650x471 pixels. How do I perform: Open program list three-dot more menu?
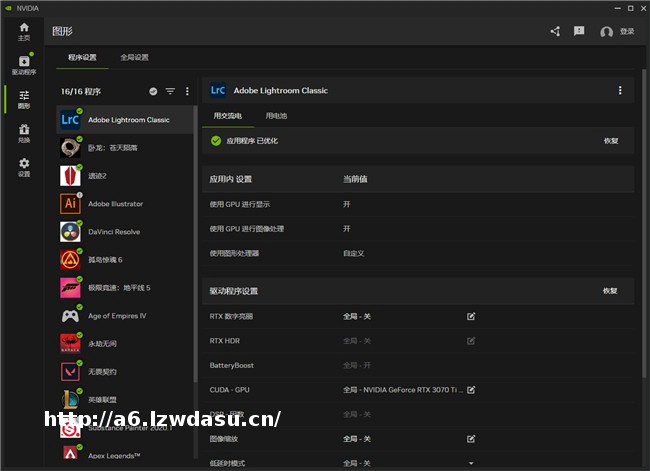(x=187, y=91)
